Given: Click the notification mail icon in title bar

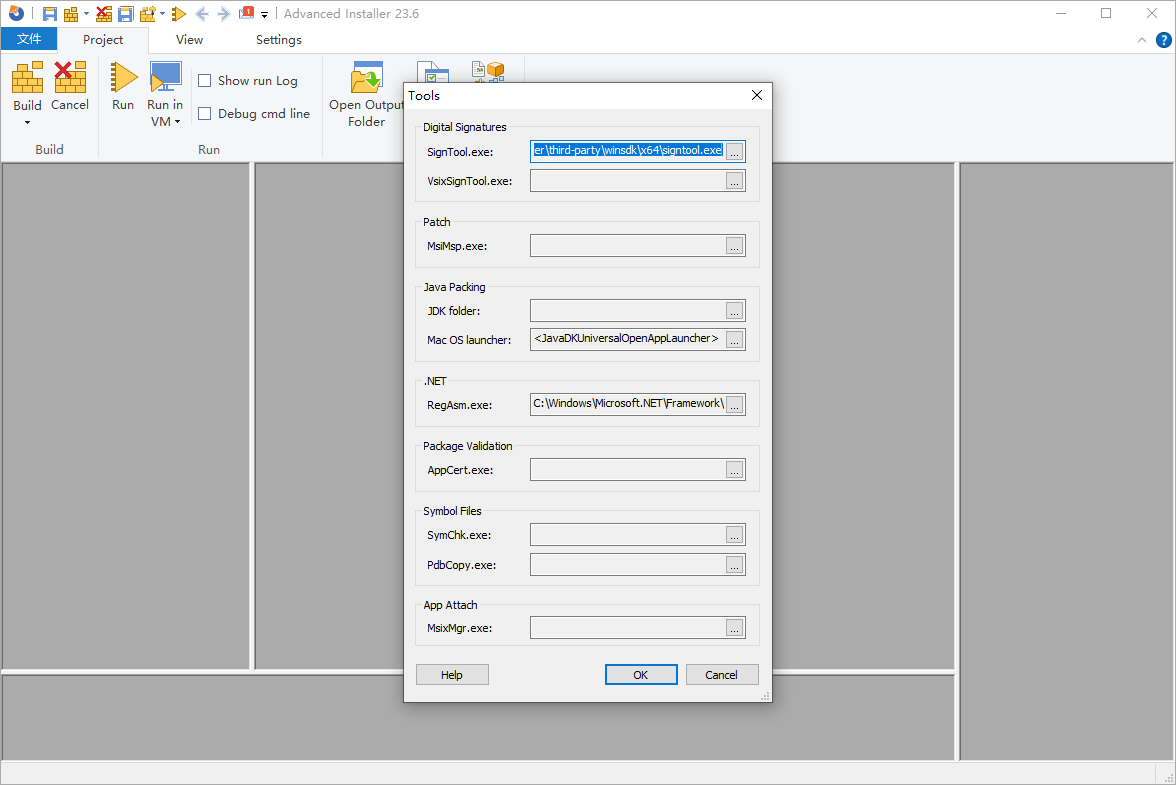Looking at the screenshot, I should click(246, 14).
